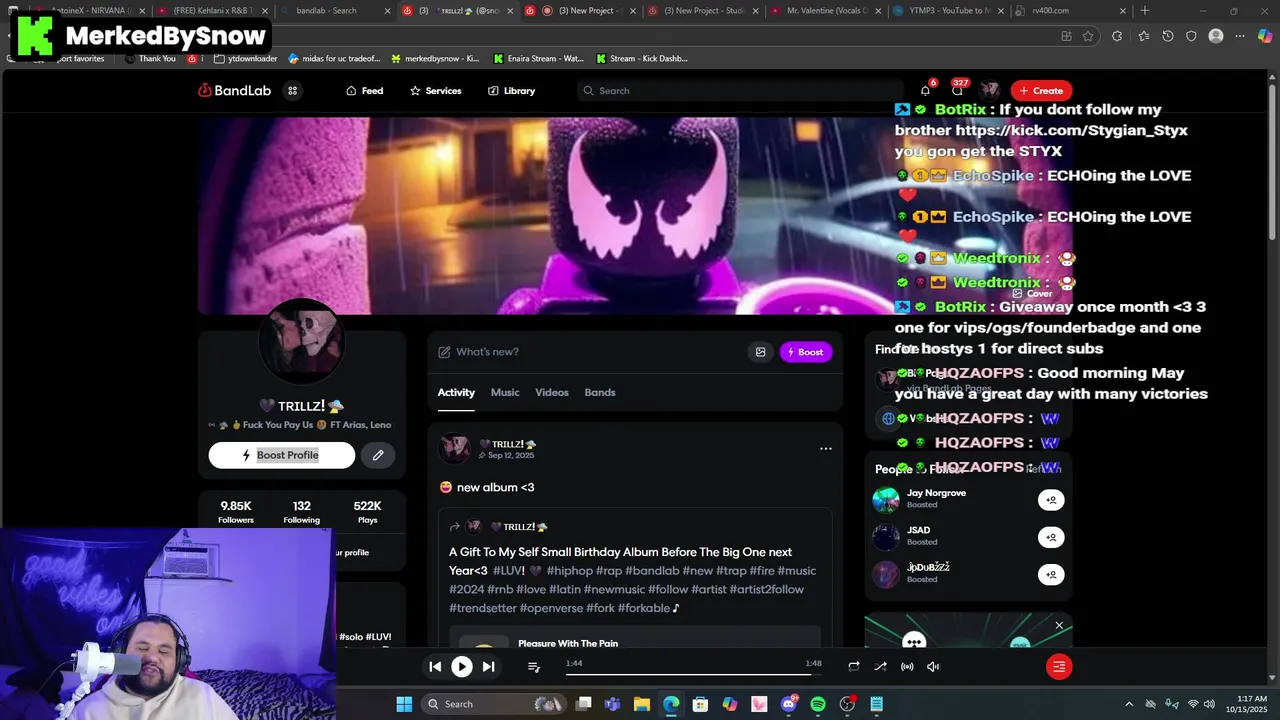Click the Boost Profile button
Viewport: 1280px width, 720px height.
click(282, 455)
